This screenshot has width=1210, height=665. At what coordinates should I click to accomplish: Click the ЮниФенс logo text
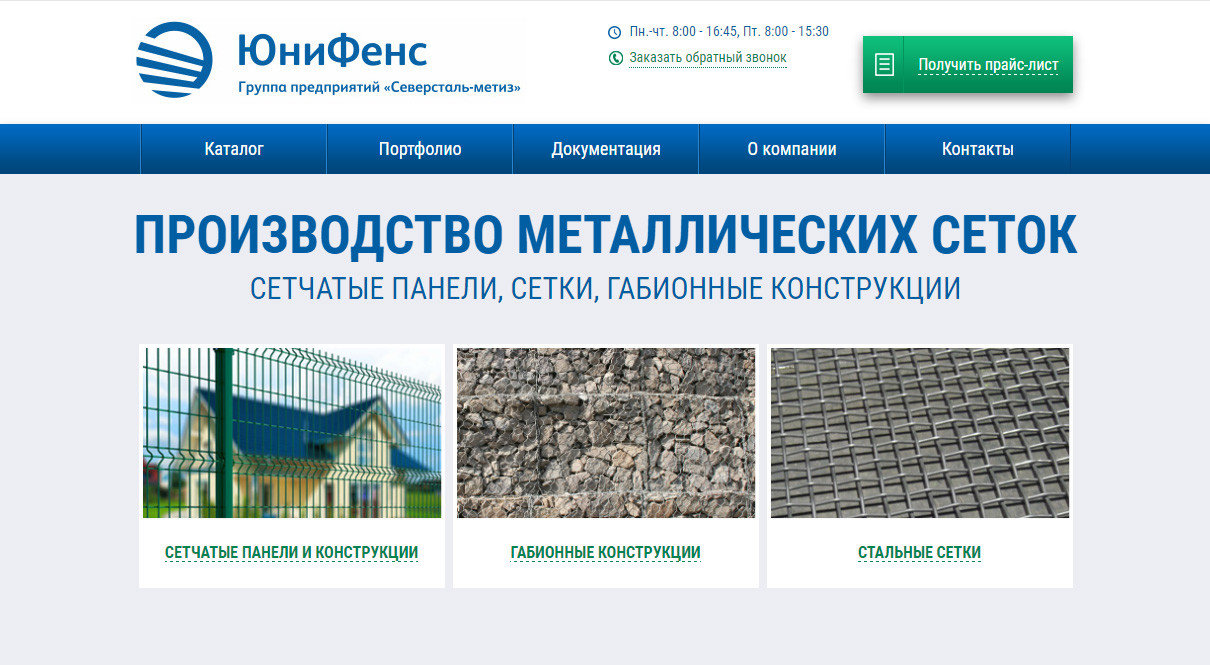tap(332, 50)
